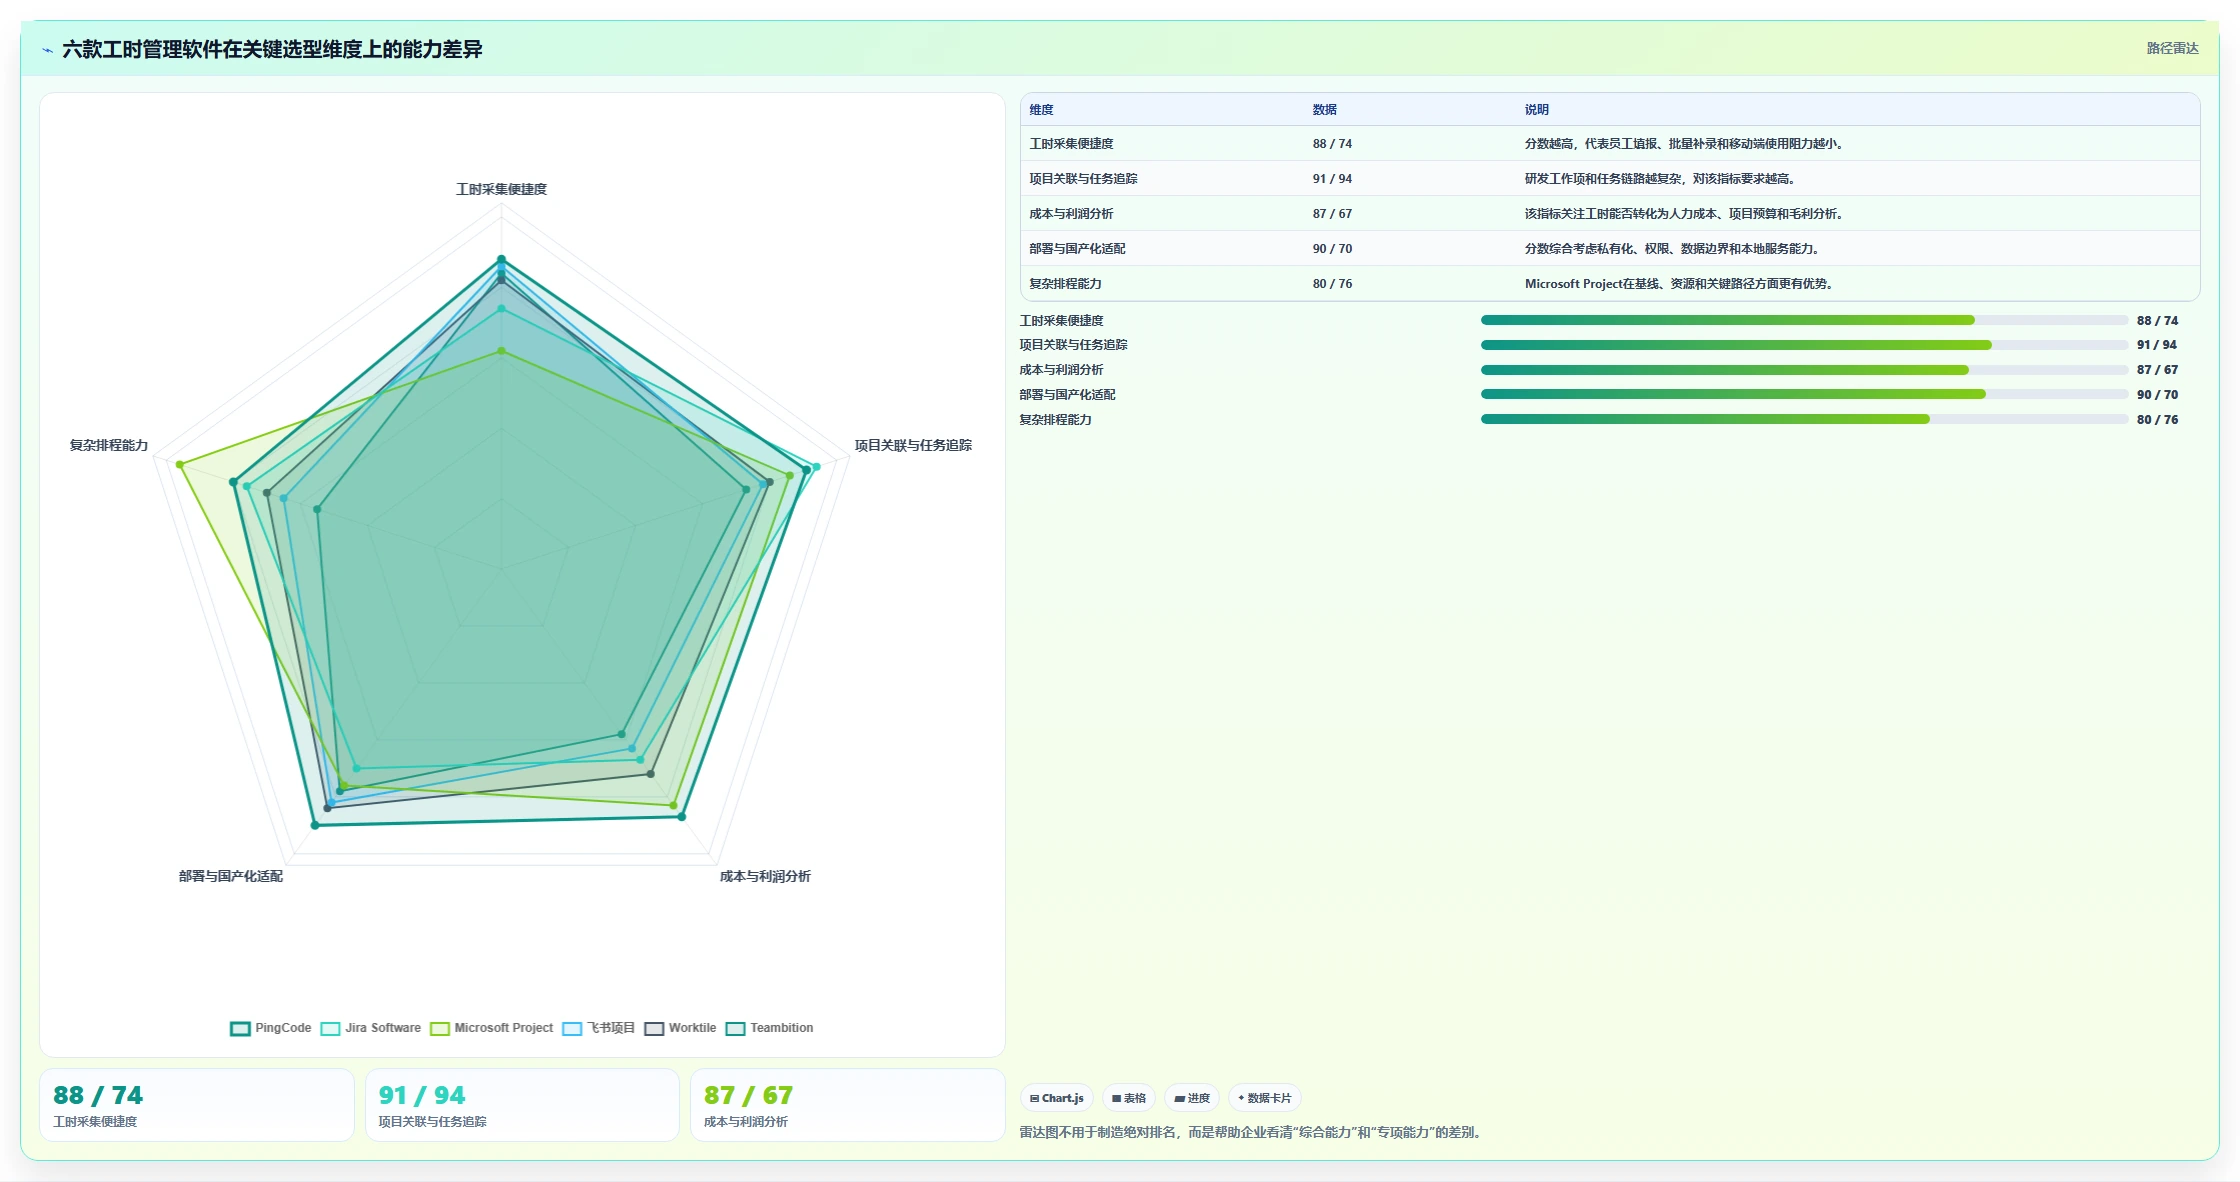2240x1182 pixels.
Task: Click the 91 / 94 value beside the progress bar
Action: tap(2157, 345)
